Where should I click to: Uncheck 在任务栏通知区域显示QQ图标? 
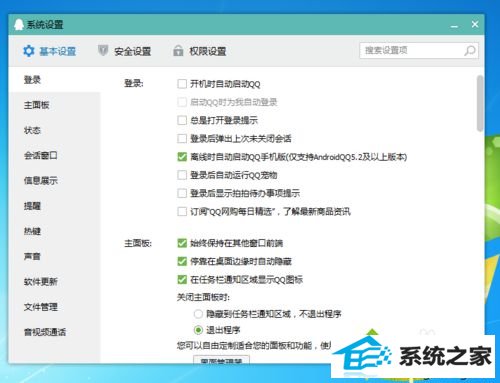pyautogui.click(x=182, y=279)
